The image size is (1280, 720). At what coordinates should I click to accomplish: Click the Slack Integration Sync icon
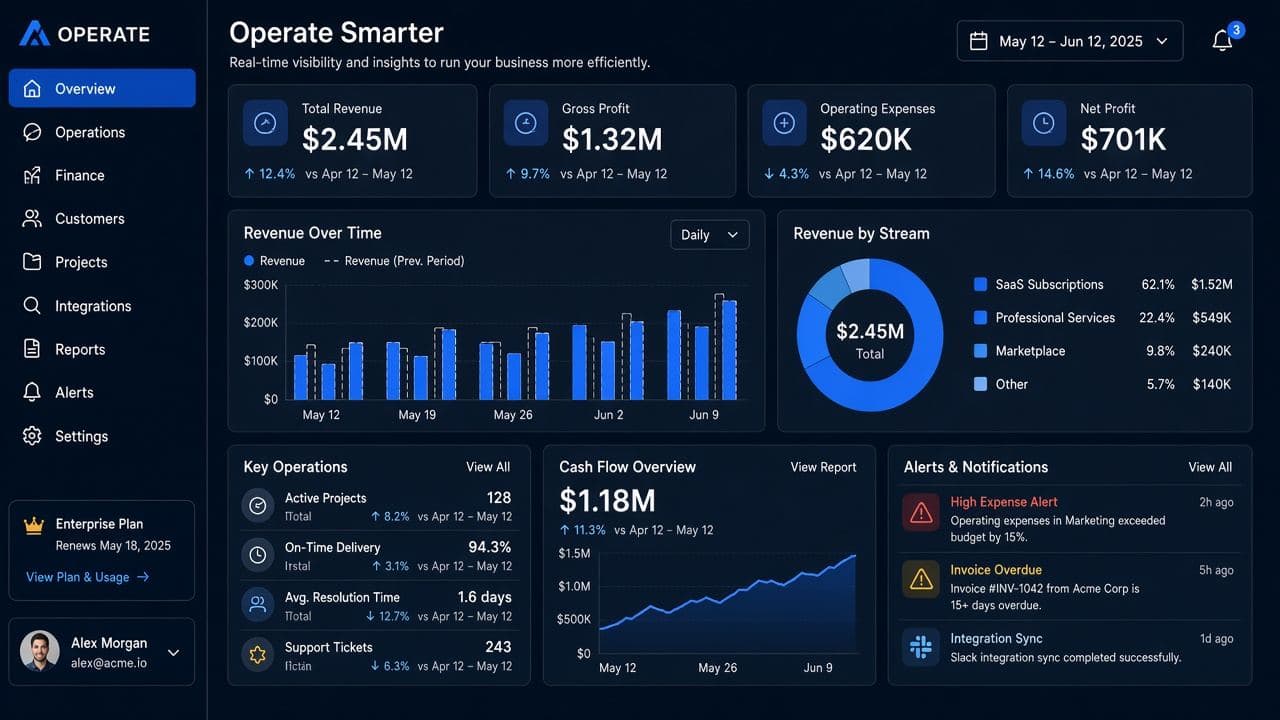tap(921, 647)
